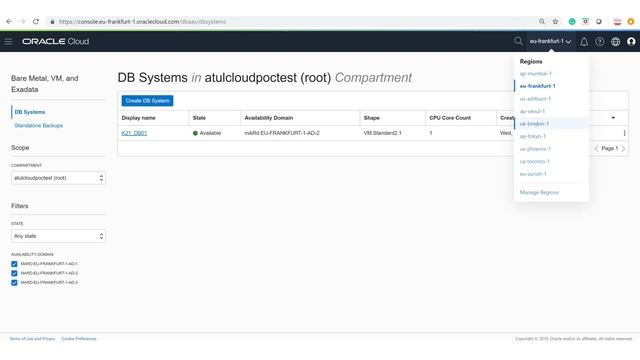
Task: Go to the previous page of results
Action: pos(596,149)
